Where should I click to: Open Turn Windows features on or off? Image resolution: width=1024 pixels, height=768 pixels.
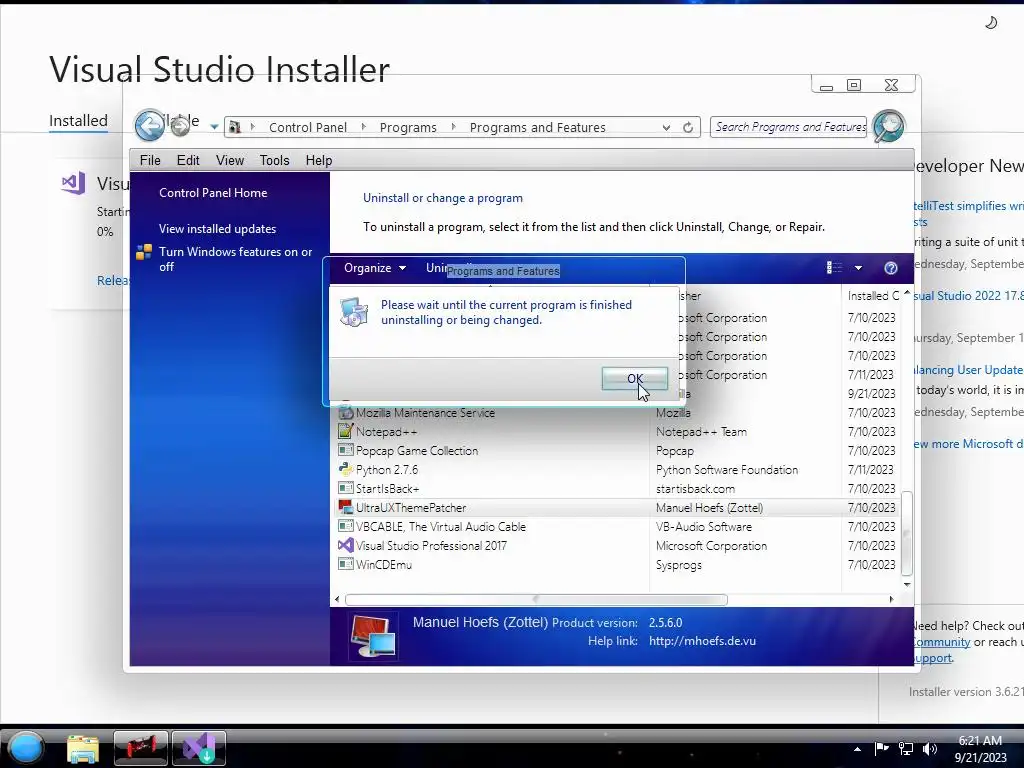point(236,259)
